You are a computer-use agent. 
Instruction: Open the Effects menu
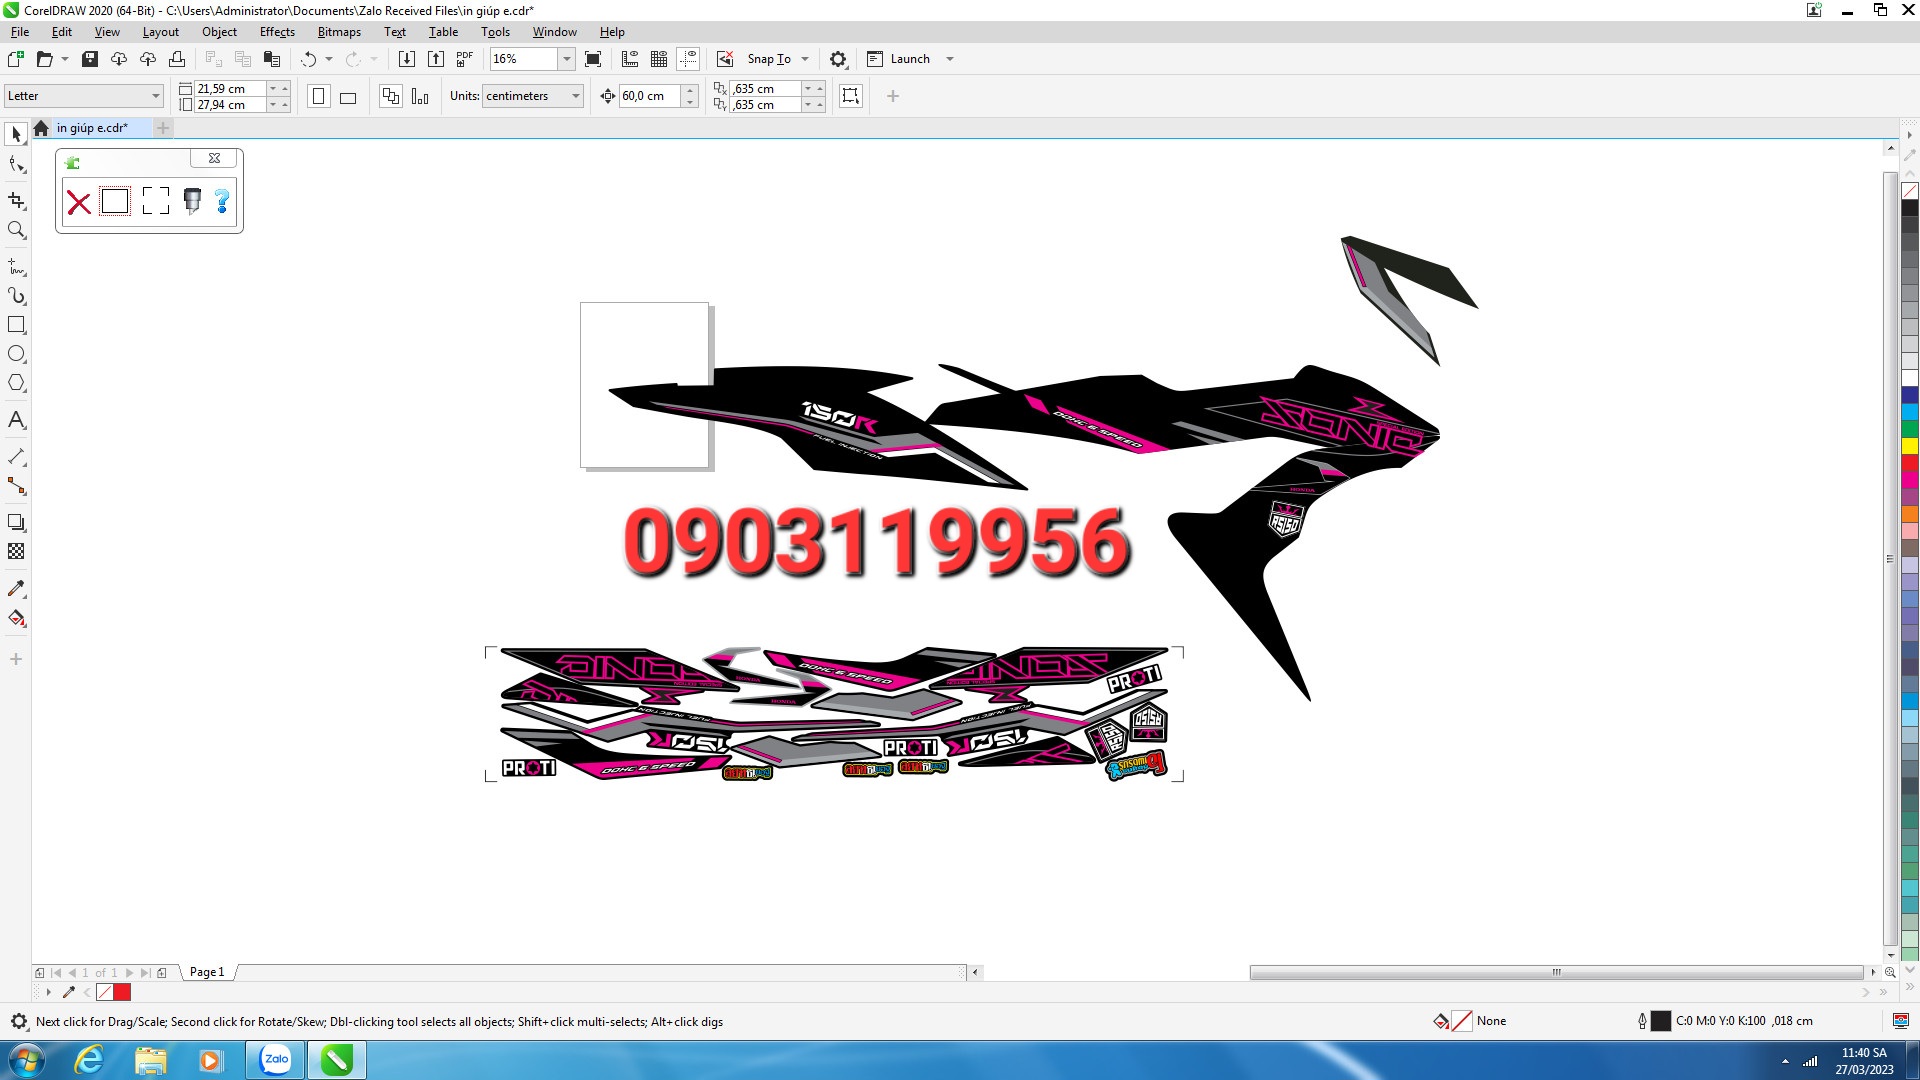[x=277, y=32]
